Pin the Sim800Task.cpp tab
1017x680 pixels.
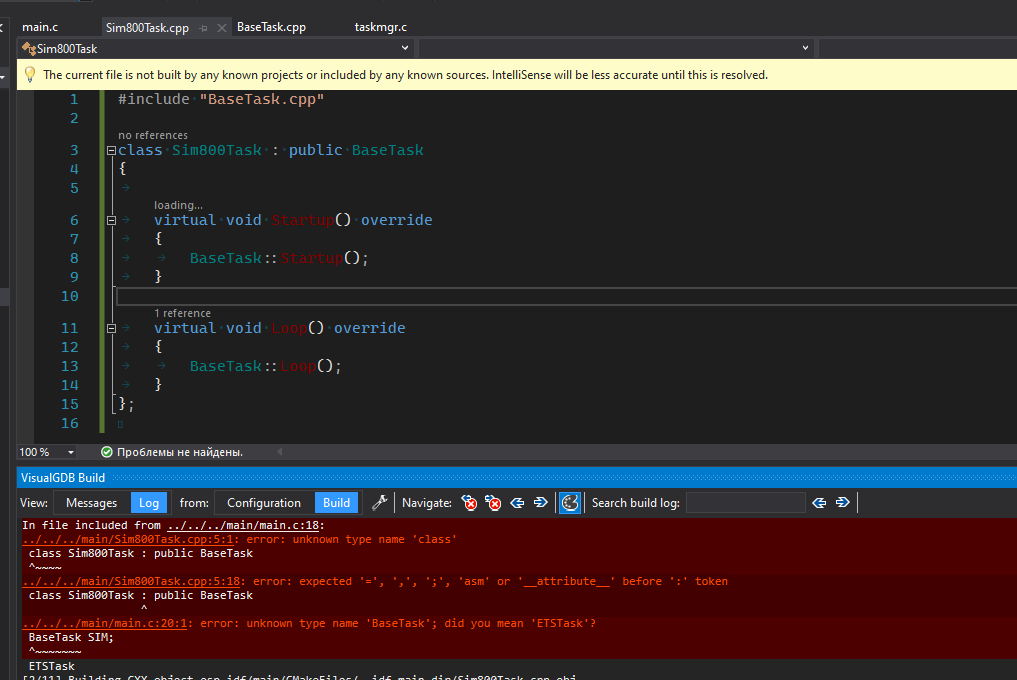tap(203, 28)
